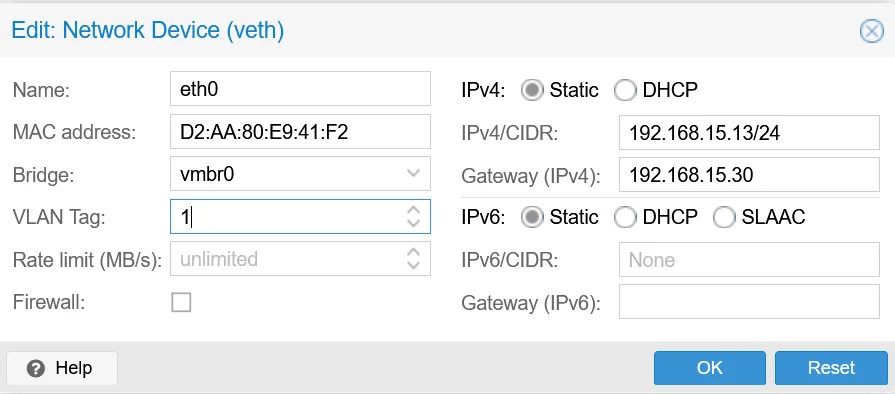Click the Reset button

pyautogui.click(x=831, y=368)
